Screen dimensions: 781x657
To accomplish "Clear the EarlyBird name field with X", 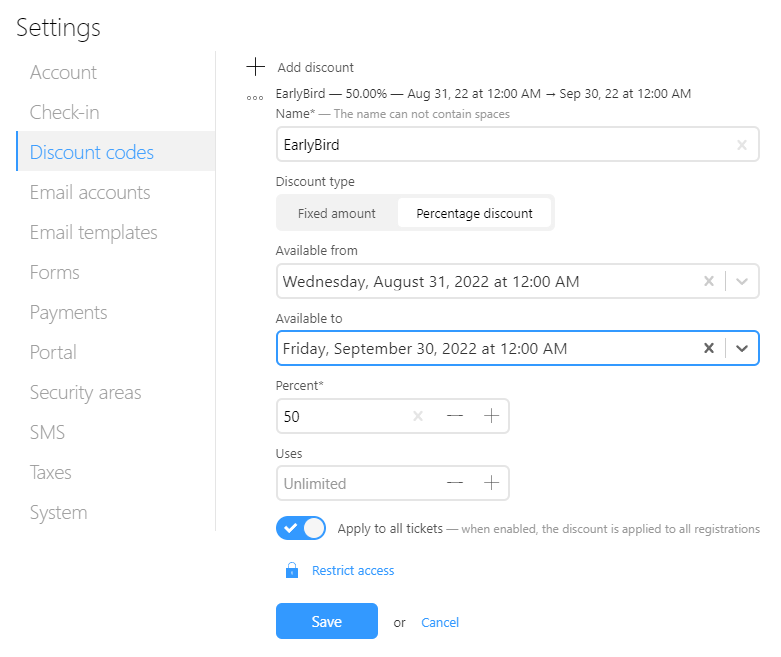I will point(741,145).
